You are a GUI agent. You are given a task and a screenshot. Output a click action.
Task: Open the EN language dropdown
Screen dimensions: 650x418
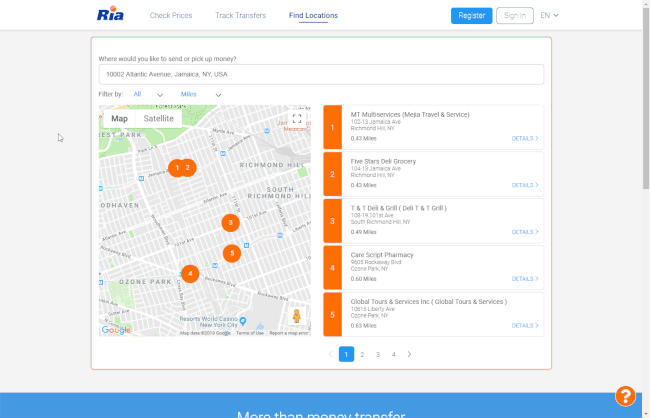(549, 15)
